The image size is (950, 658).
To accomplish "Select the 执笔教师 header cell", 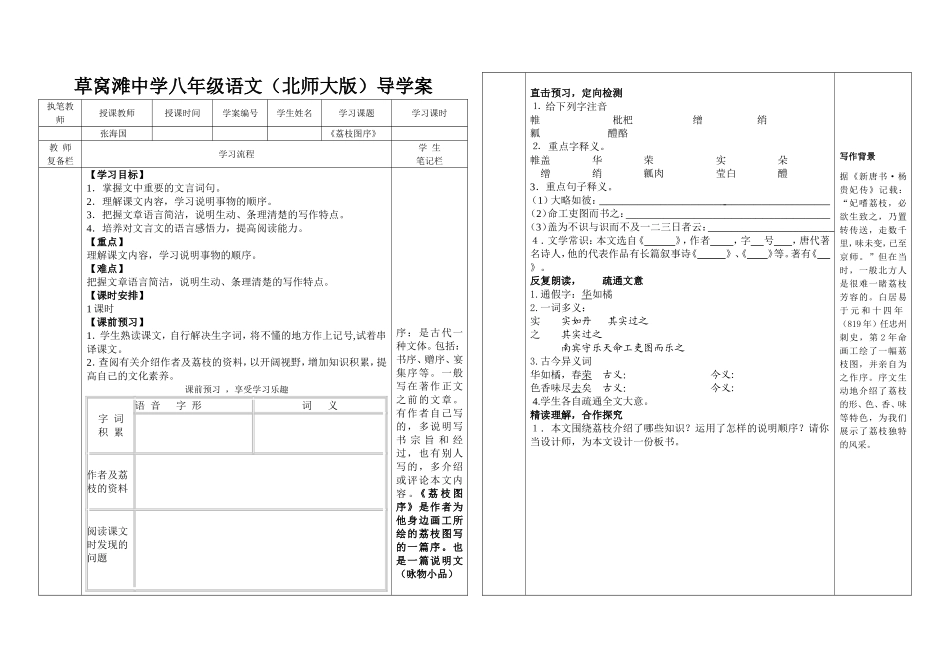I will point(60,113).
